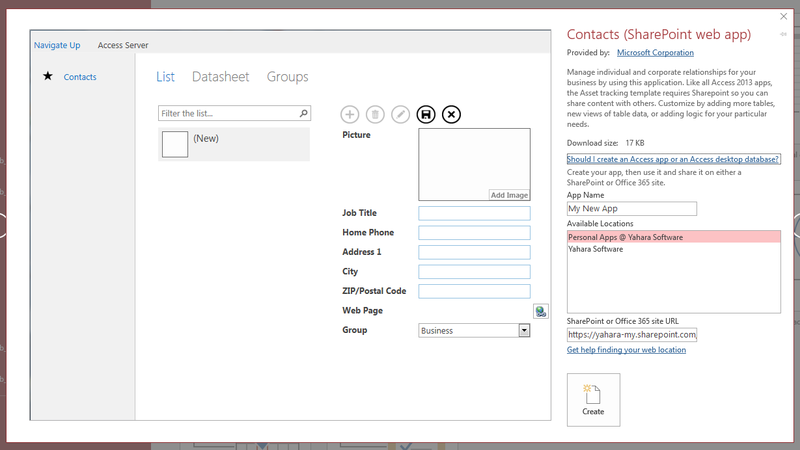The width and height of the screenshot is (800, 450).
Task: Click the Cancel X circle icon
Action: pos(452,115)
